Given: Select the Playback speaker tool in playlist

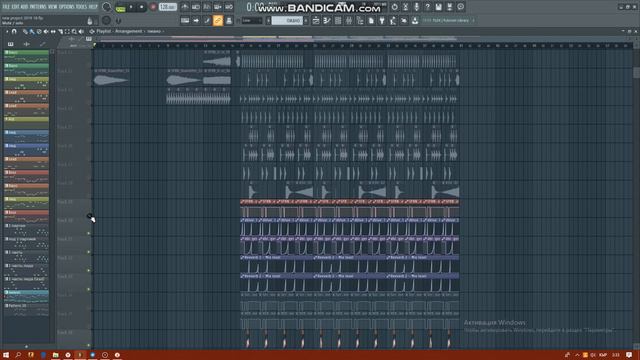Looking at the screenshot, I should pos(81,31).
